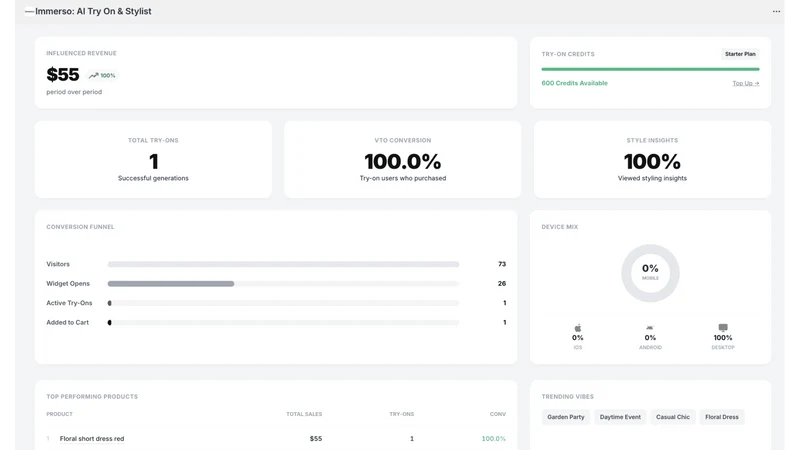Select the Daytime Event vibe tag
This screenshot has width=800, height=450.
point(620,417)
